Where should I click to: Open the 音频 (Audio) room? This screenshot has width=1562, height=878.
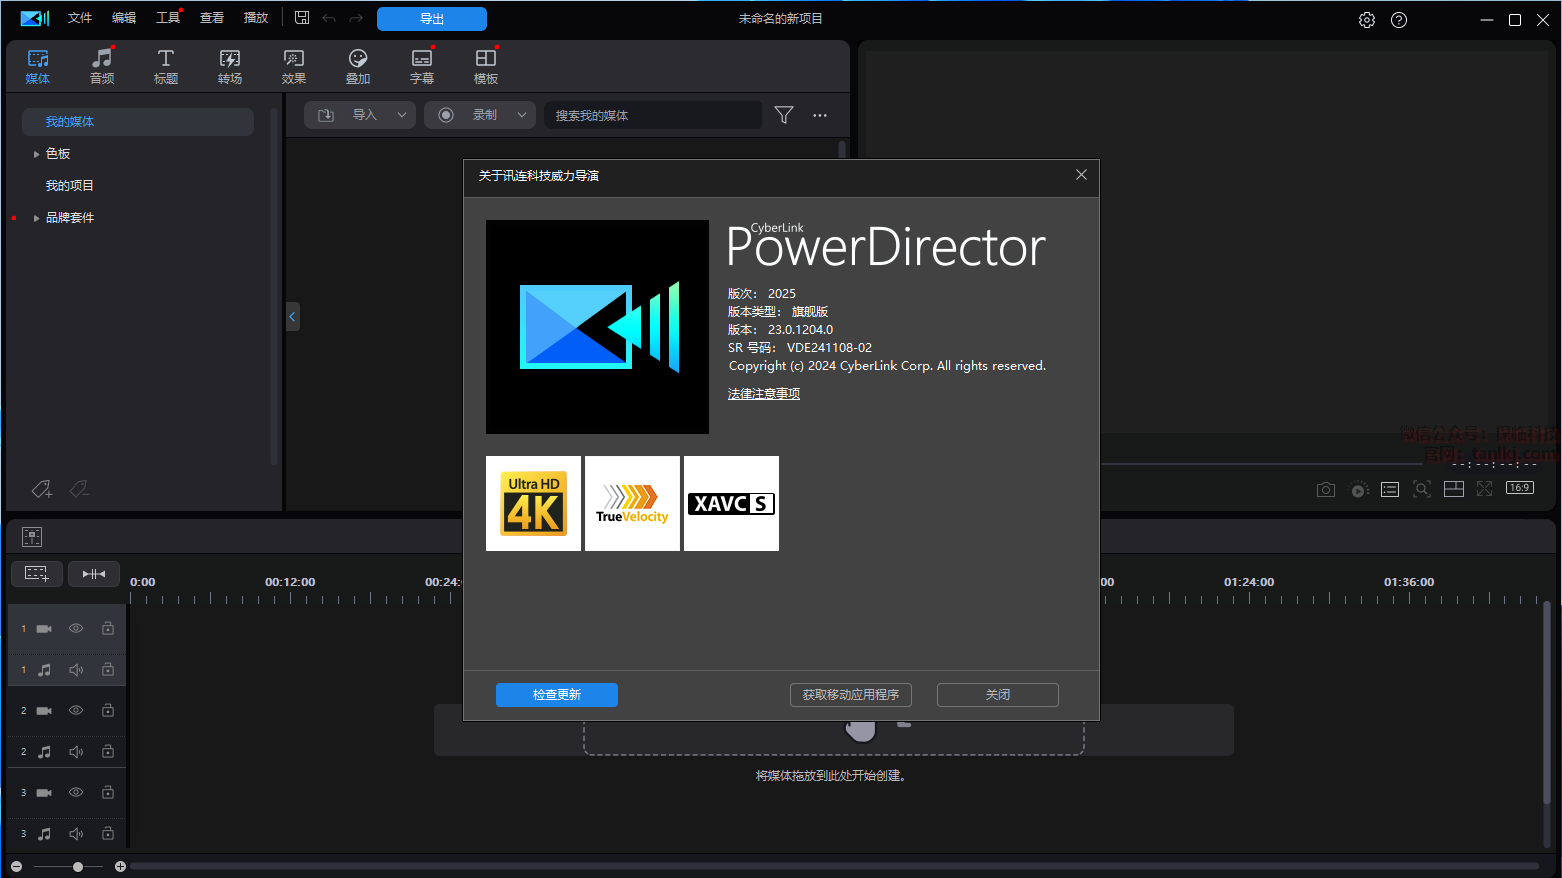(x=102, y=66)
